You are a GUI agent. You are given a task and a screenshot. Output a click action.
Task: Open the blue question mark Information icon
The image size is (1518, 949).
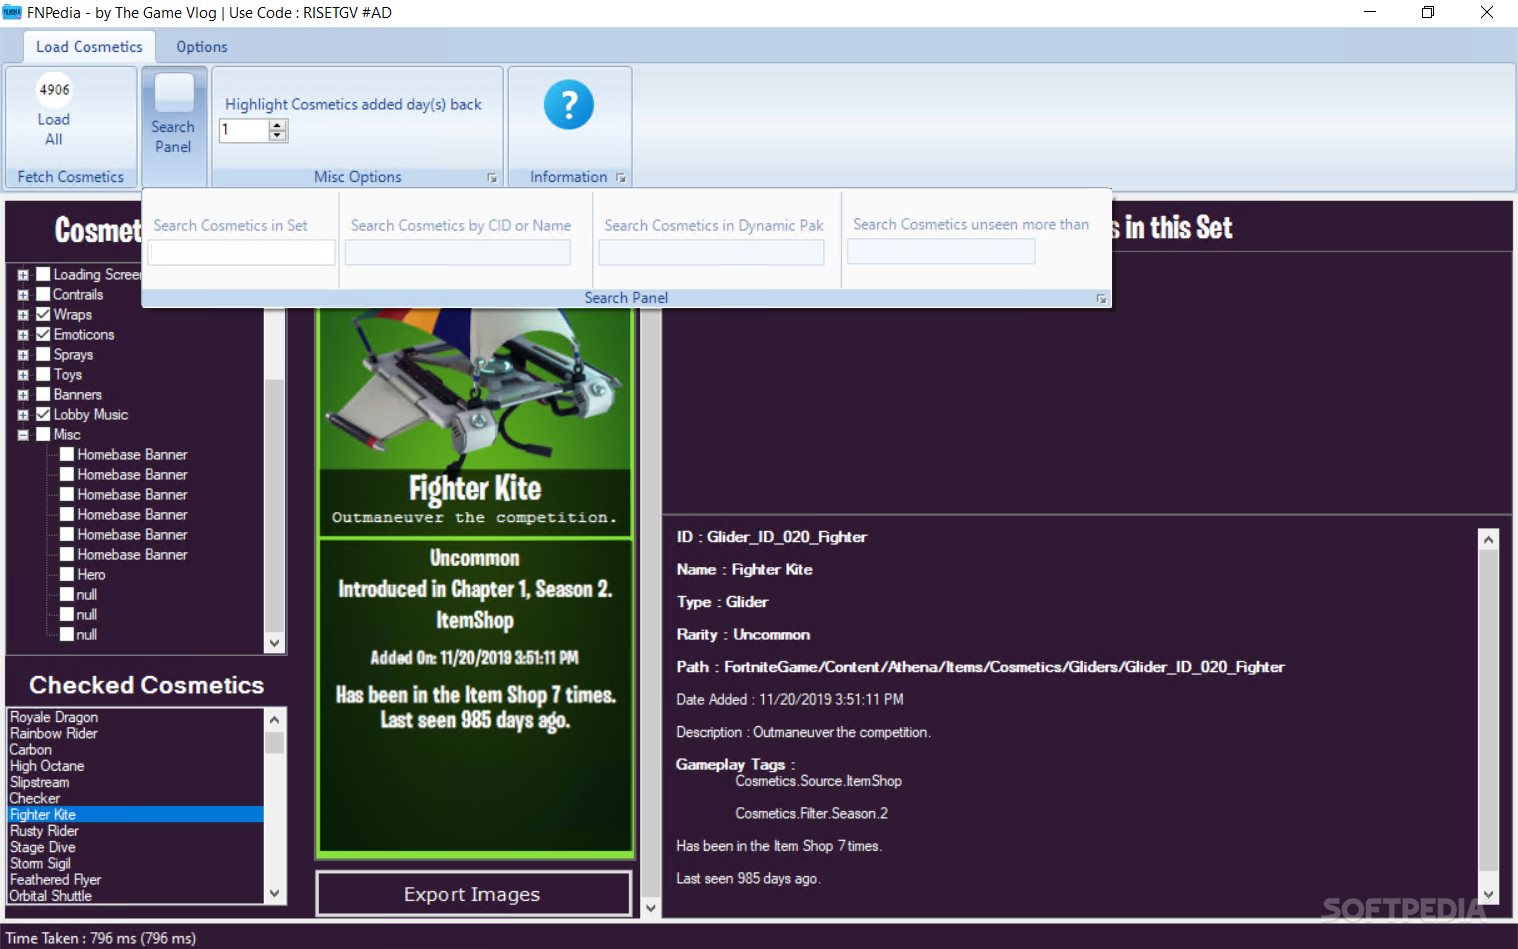(569, 105)
